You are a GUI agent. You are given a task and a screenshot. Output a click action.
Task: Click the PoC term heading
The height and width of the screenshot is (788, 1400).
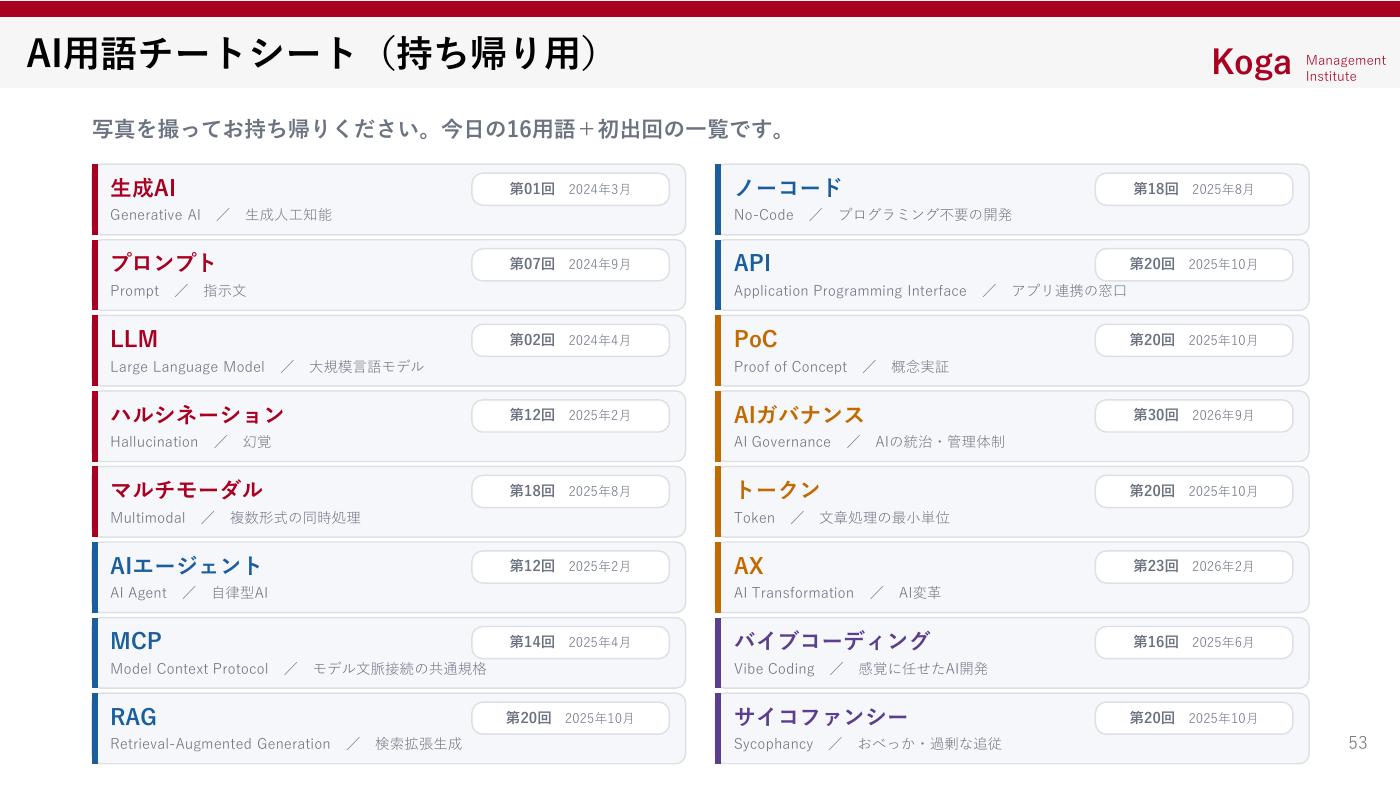(755, 339)
